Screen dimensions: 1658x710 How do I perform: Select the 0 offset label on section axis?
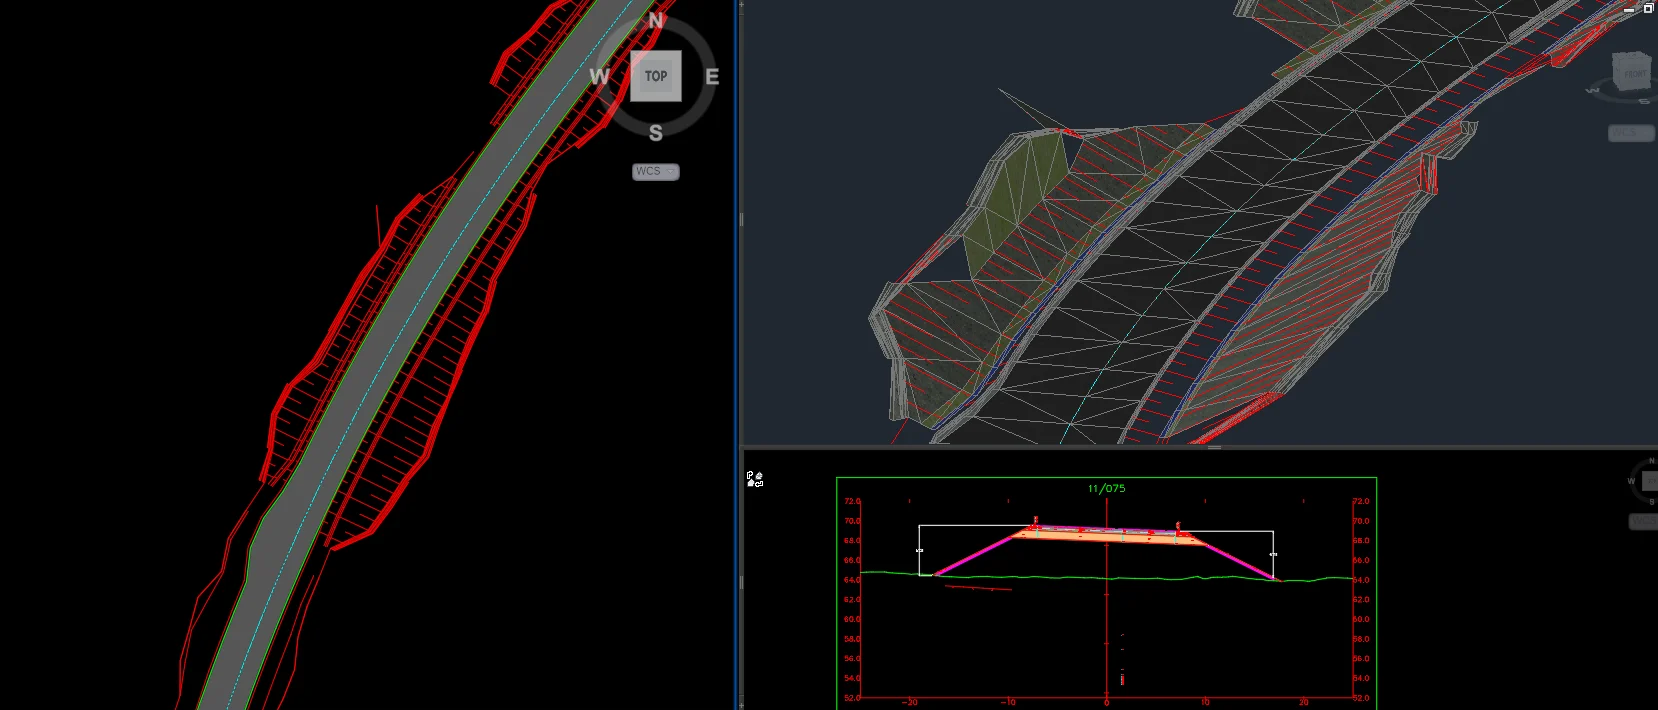point(1106,702)
